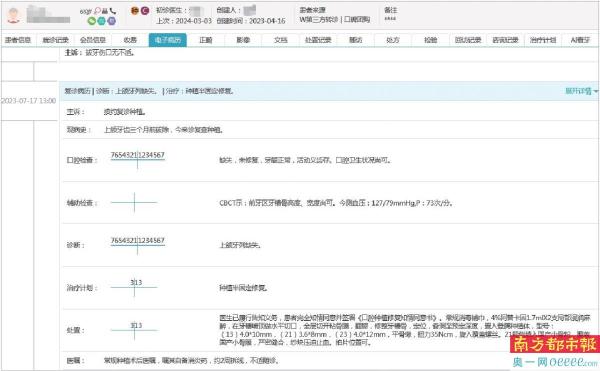This screenshot has width=600, height=371.
Task: Click the oral exam findings text
Action: pos(305,160)
